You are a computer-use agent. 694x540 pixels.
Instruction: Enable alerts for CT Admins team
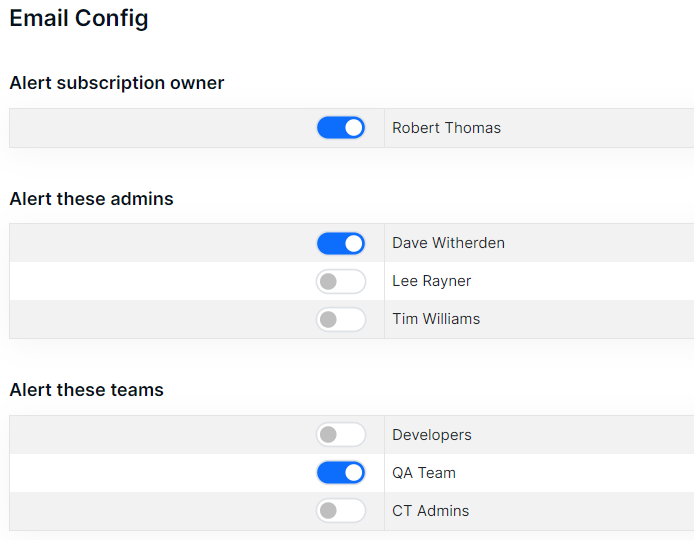click(x=341, y=511)
